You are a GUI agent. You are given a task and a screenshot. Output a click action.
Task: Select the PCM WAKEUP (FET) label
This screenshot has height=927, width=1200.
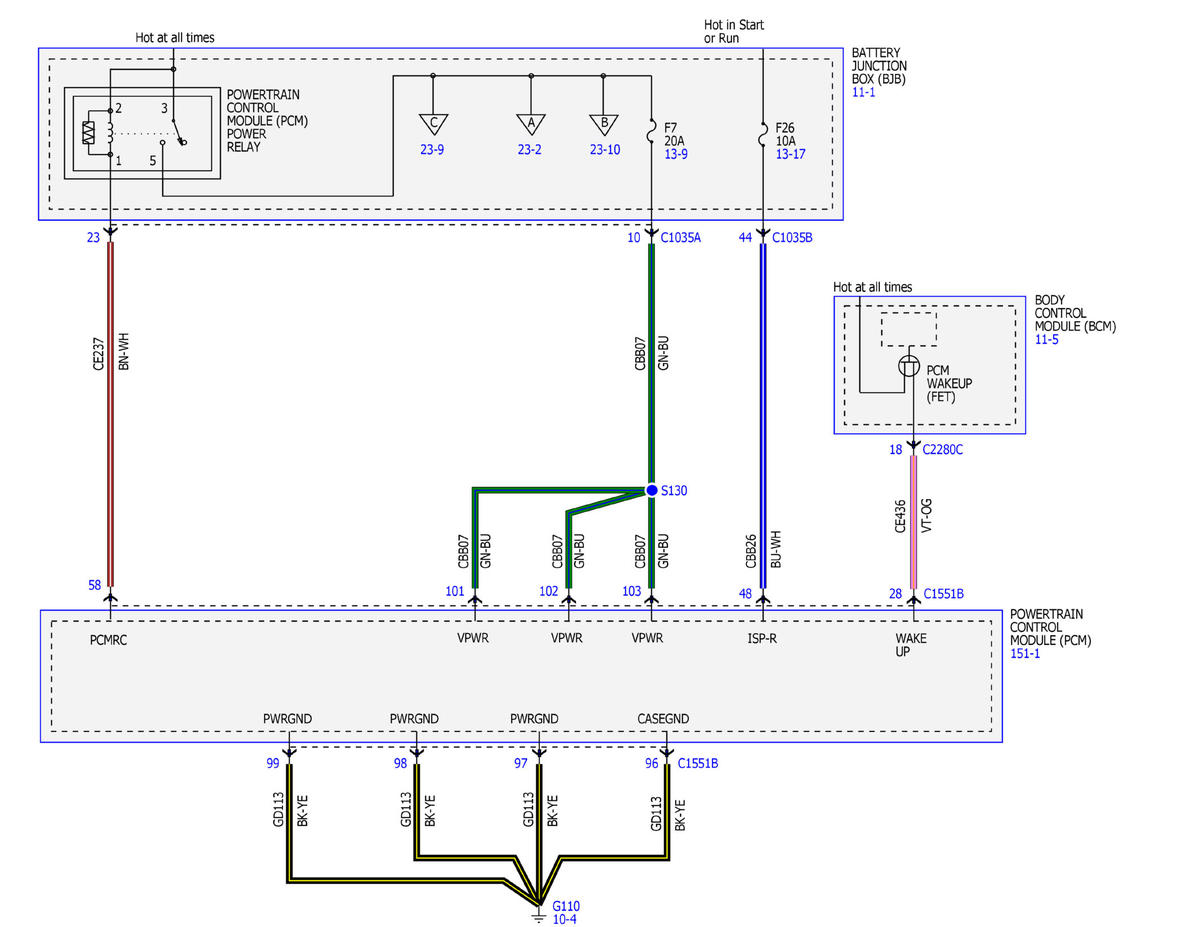(949, 383)
